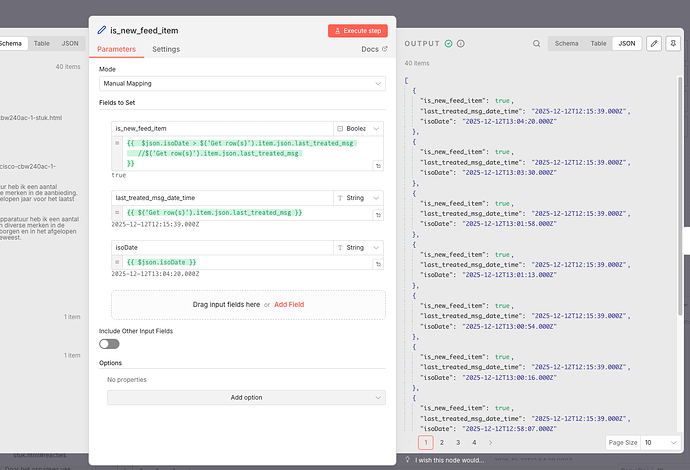The width and height of the screenshot is (690, 470).
Task: Switch to the Settings tab
Action: [x=166, y=49]
